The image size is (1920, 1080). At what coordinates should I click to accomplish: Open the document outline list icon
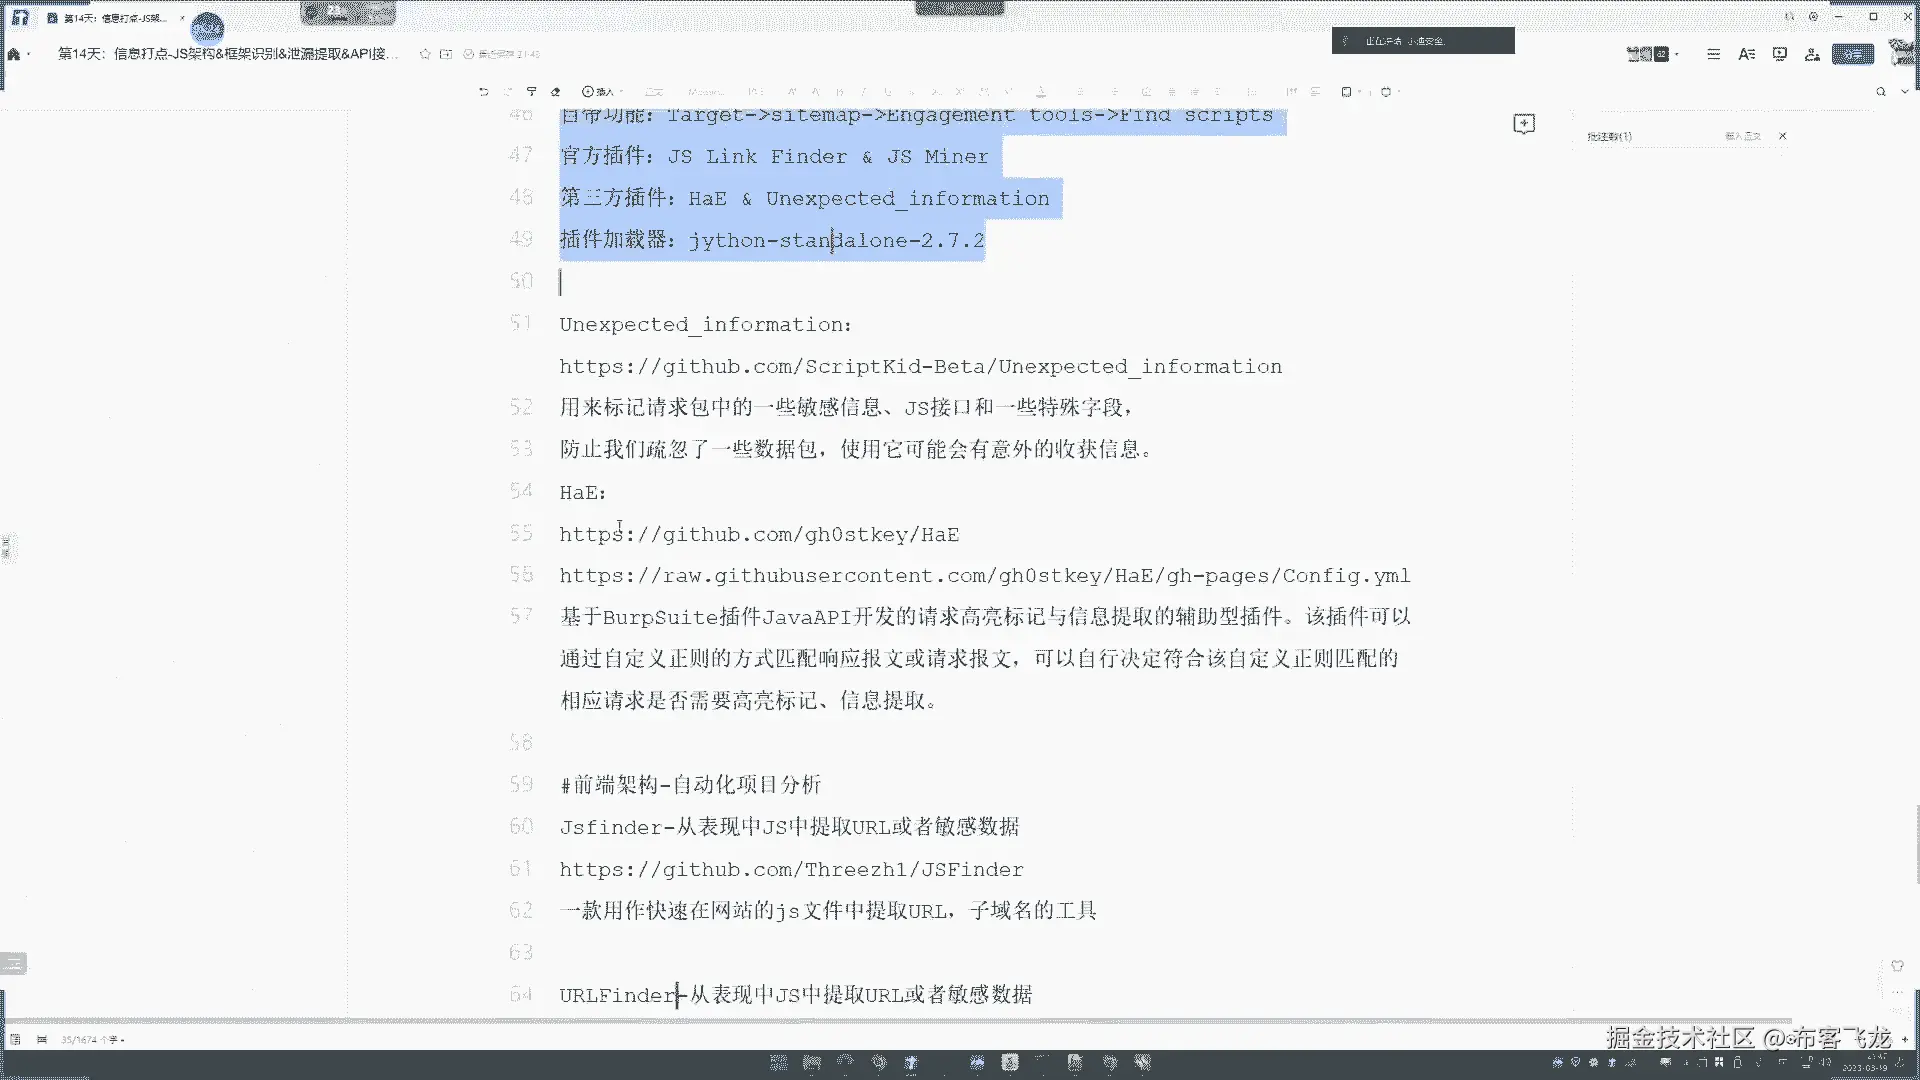1713,54
